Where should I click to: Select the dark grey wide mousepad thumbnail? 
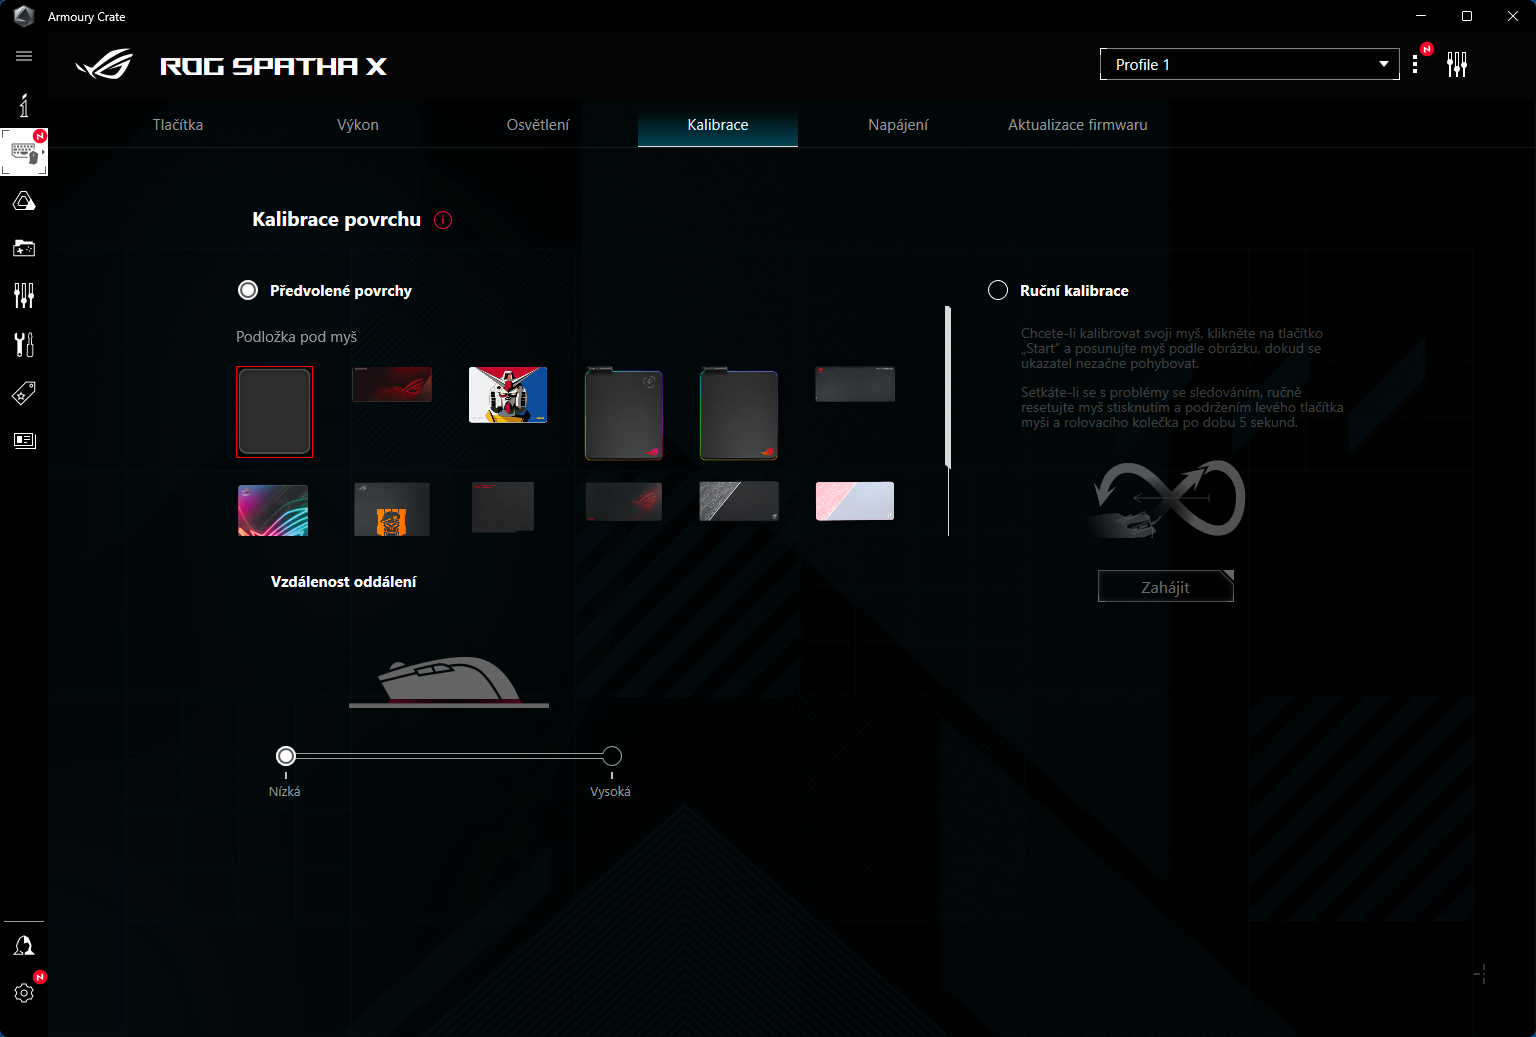(855, 384)
